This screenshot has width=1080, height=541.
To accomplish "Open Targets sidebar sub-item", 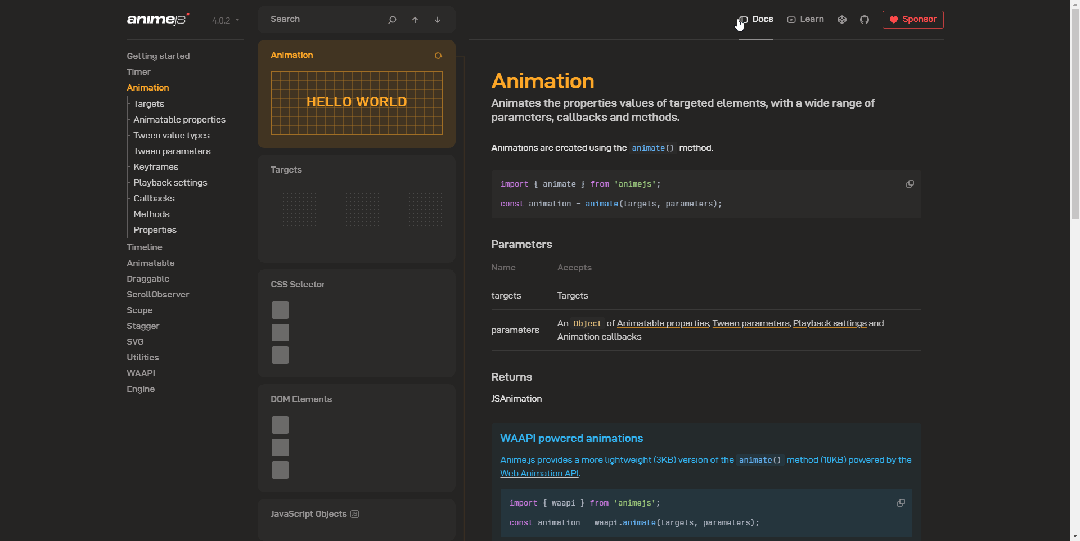I will tap(149, 104).
